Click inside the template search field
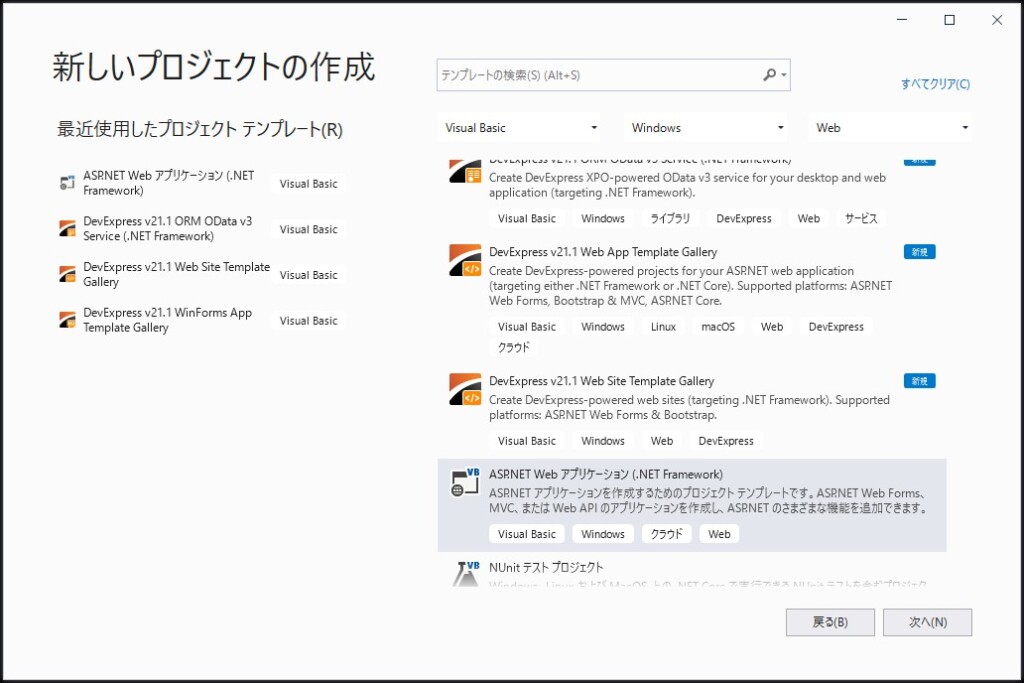 tap(598, 75)
